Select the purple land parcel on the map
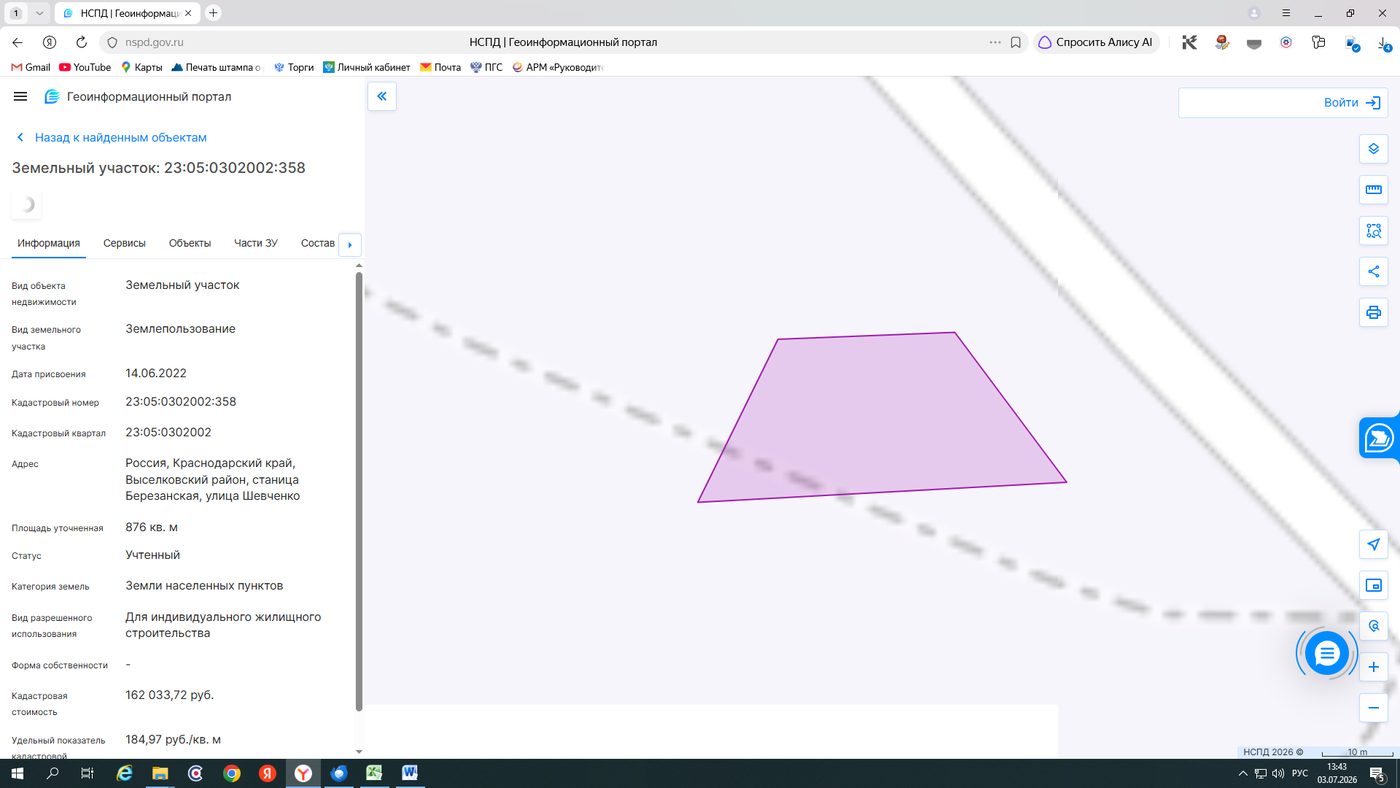 coord(880,420)
